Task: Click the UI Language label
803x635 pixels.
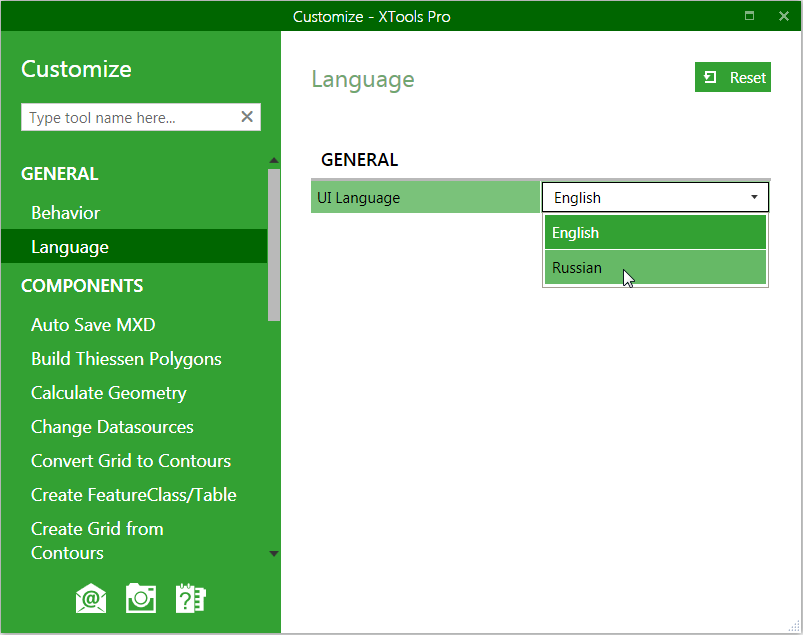Action: click(x=358, y=198)
